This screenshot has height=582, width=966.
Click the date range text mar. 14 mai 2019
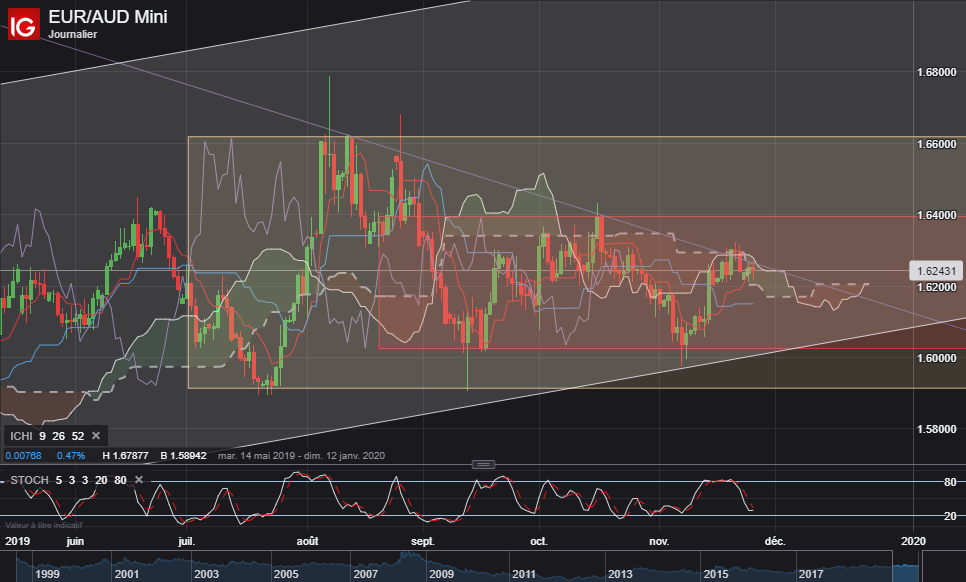254,456
